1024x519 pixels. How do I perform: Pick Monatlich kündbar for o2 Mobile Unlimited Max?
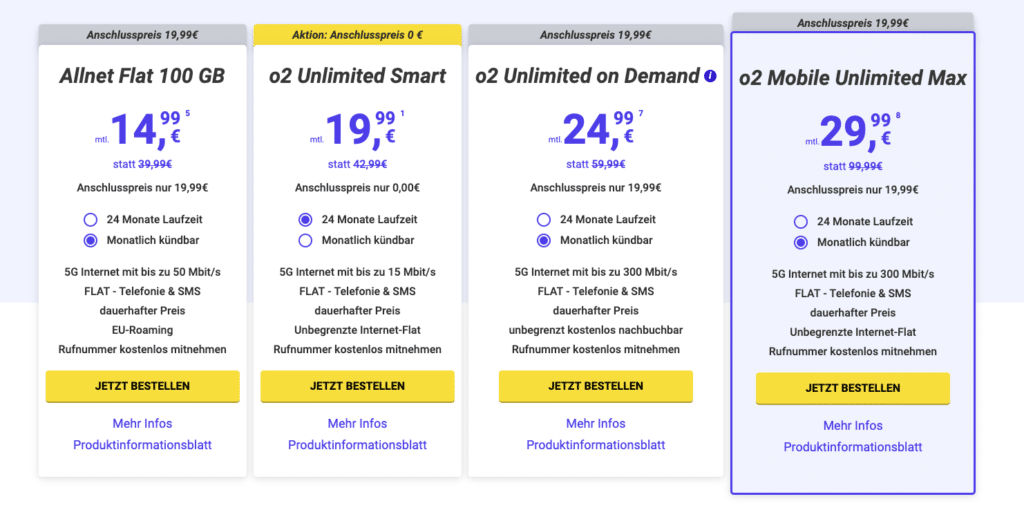[801, 242]
